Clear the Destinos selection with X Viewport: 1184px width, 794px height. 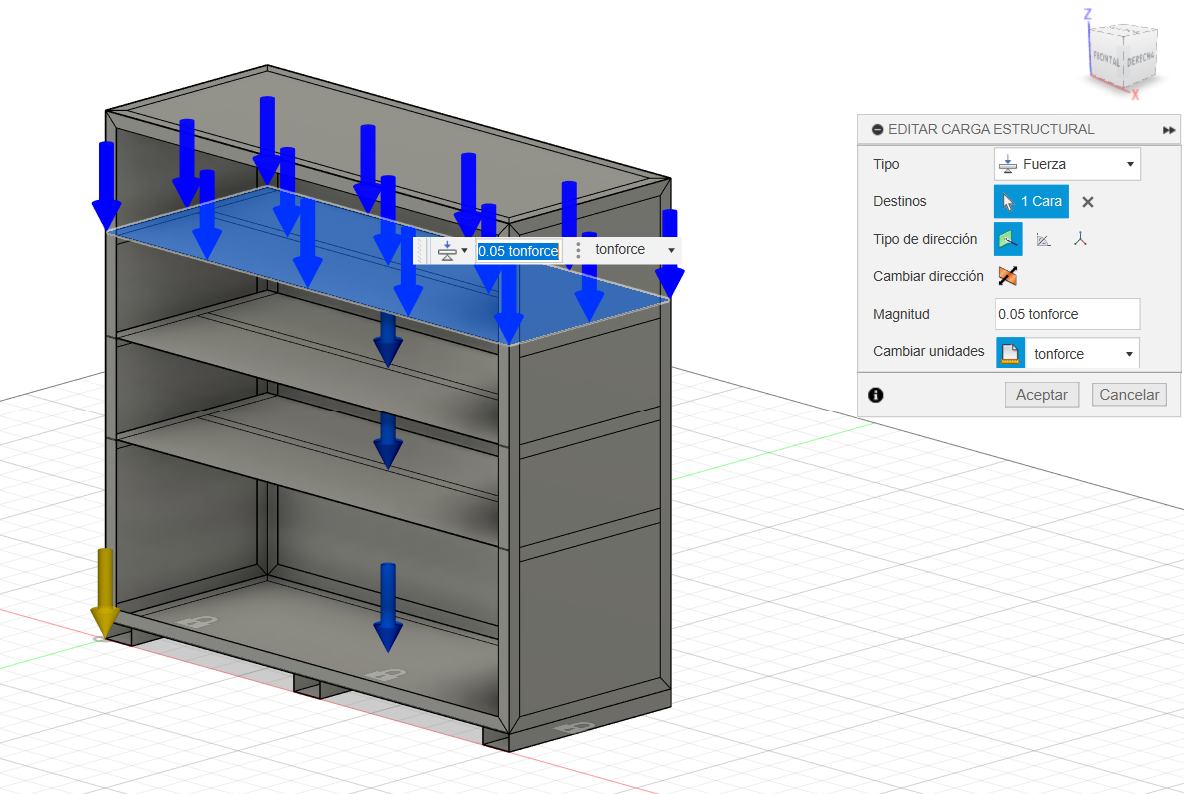[x=1087, y=202]
